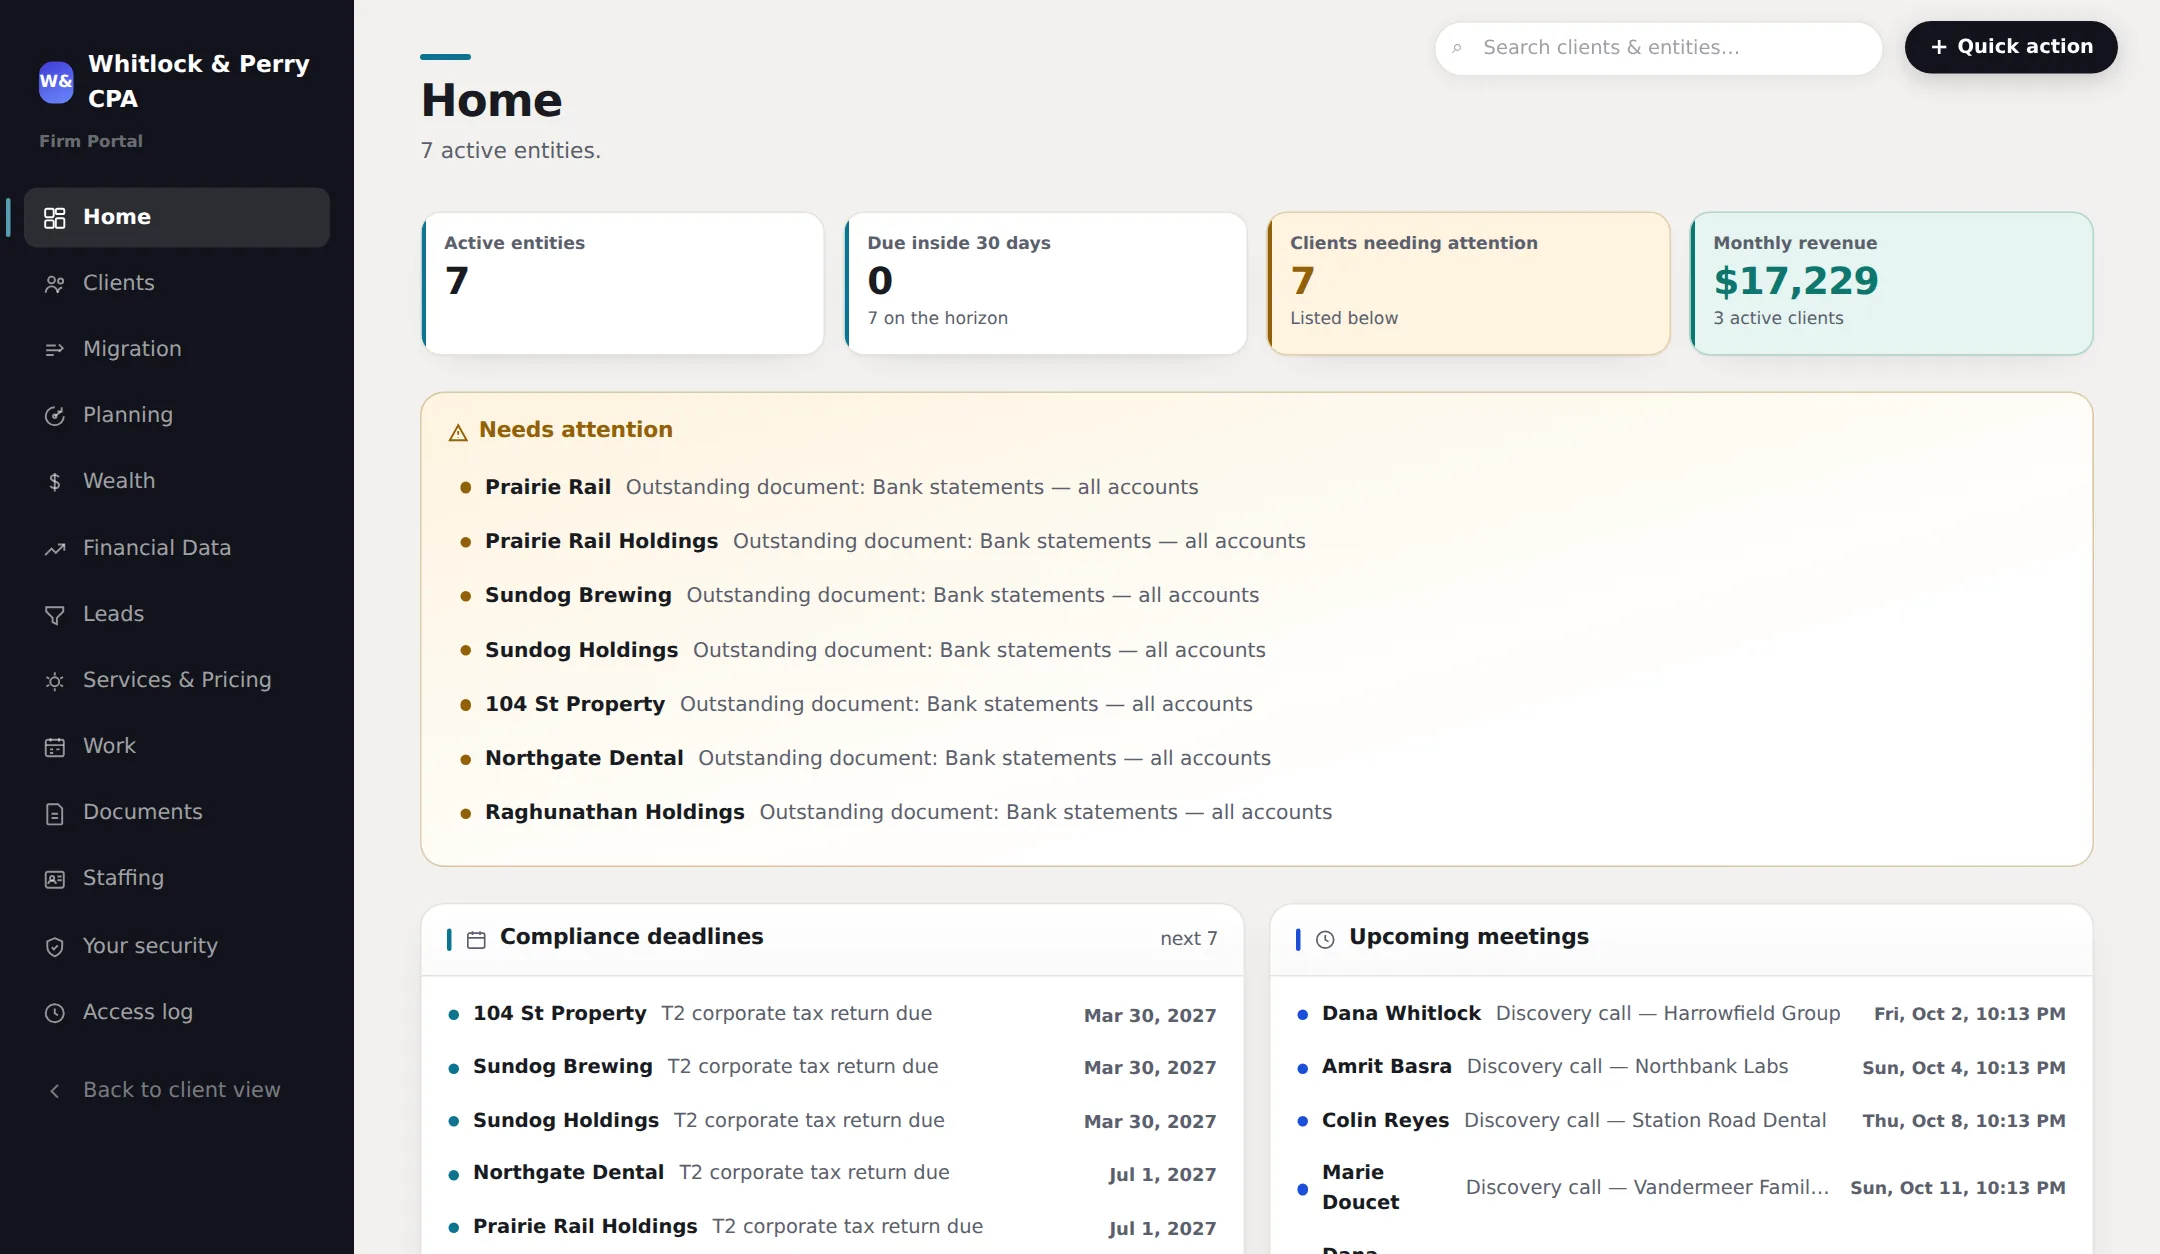Click the search magnifier icon
The image size is (2160, 1254).
click(x=1457, y=48)
